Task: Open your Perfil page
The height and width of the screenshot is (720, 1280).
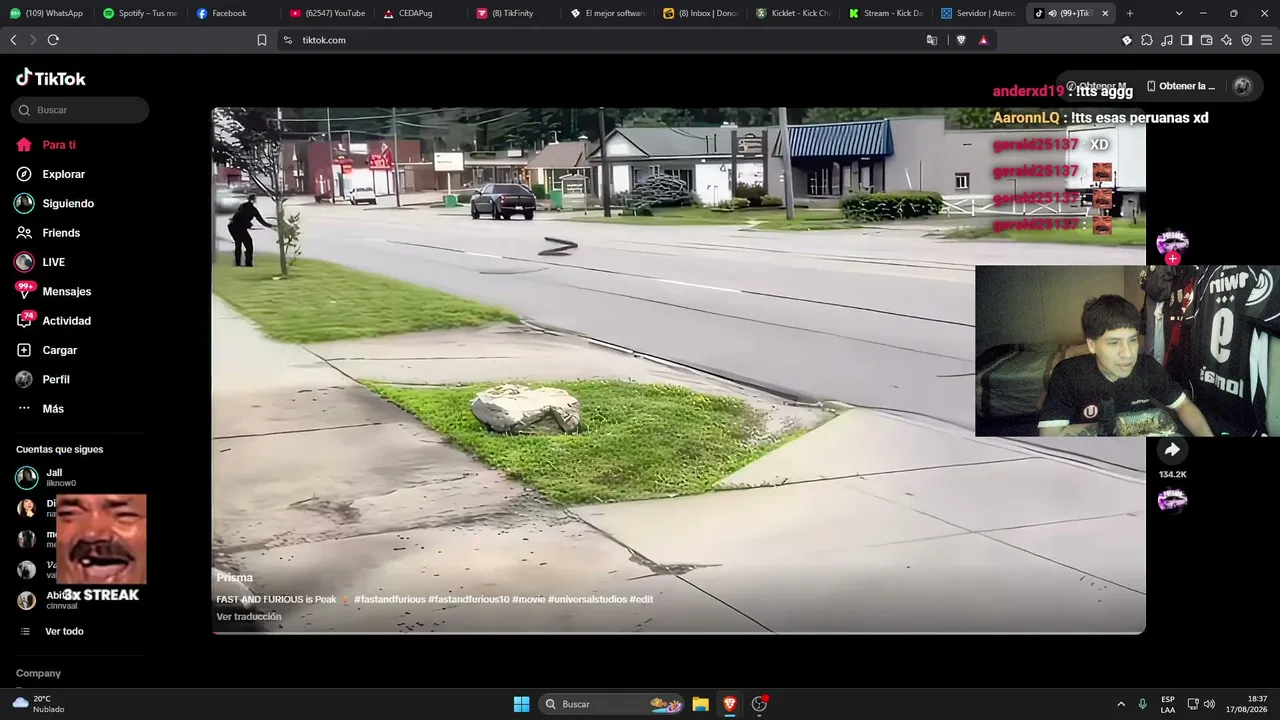Action: point(56,379)
